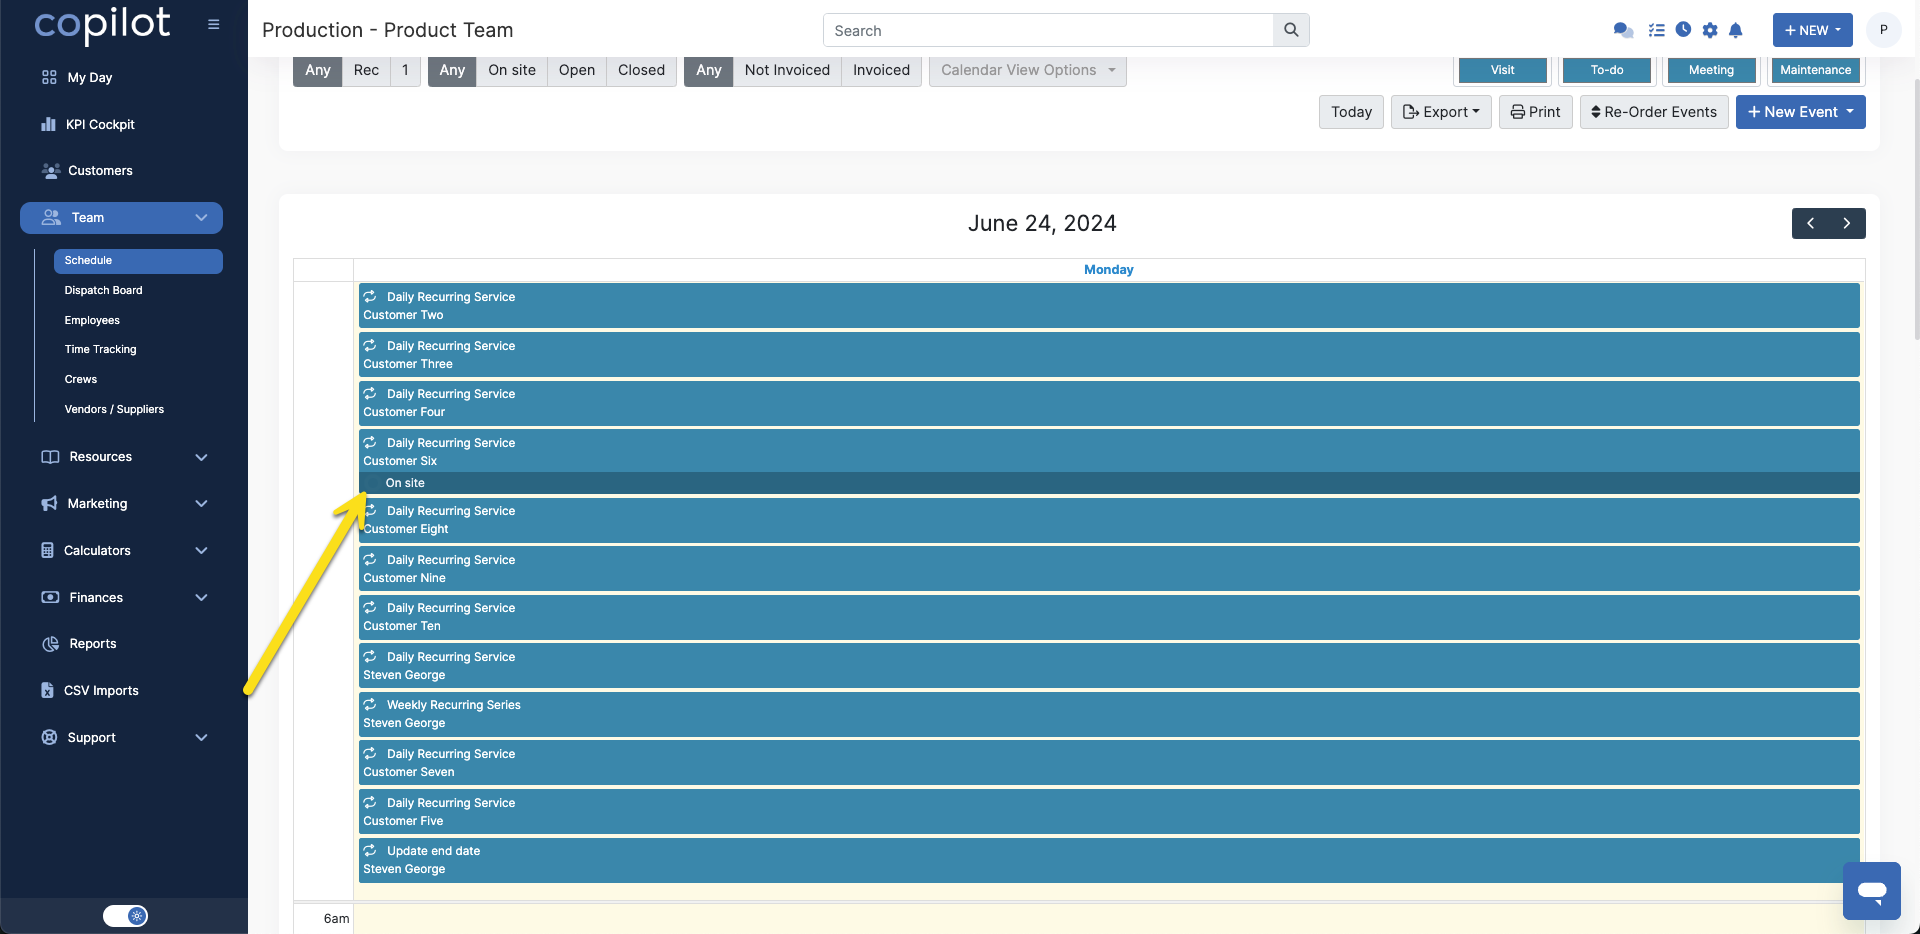Image resolution: width=1920 pixels, height=934 pixels.
Task: Click the Calculators icon in sidebar
Action: tap(47, 550)
